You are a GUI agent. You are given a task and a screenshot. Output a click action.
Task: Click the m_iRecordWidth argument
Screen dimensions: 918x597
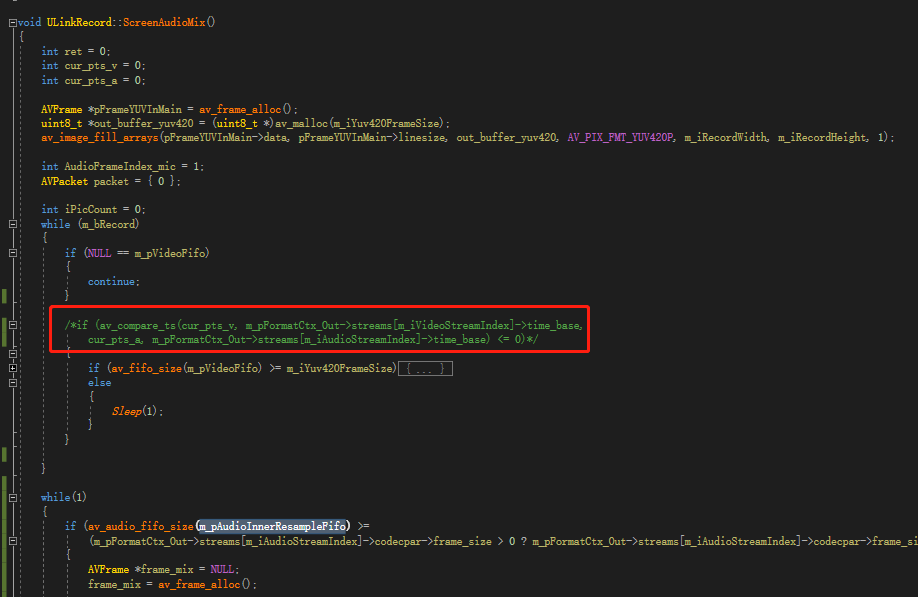click(725, 138)
